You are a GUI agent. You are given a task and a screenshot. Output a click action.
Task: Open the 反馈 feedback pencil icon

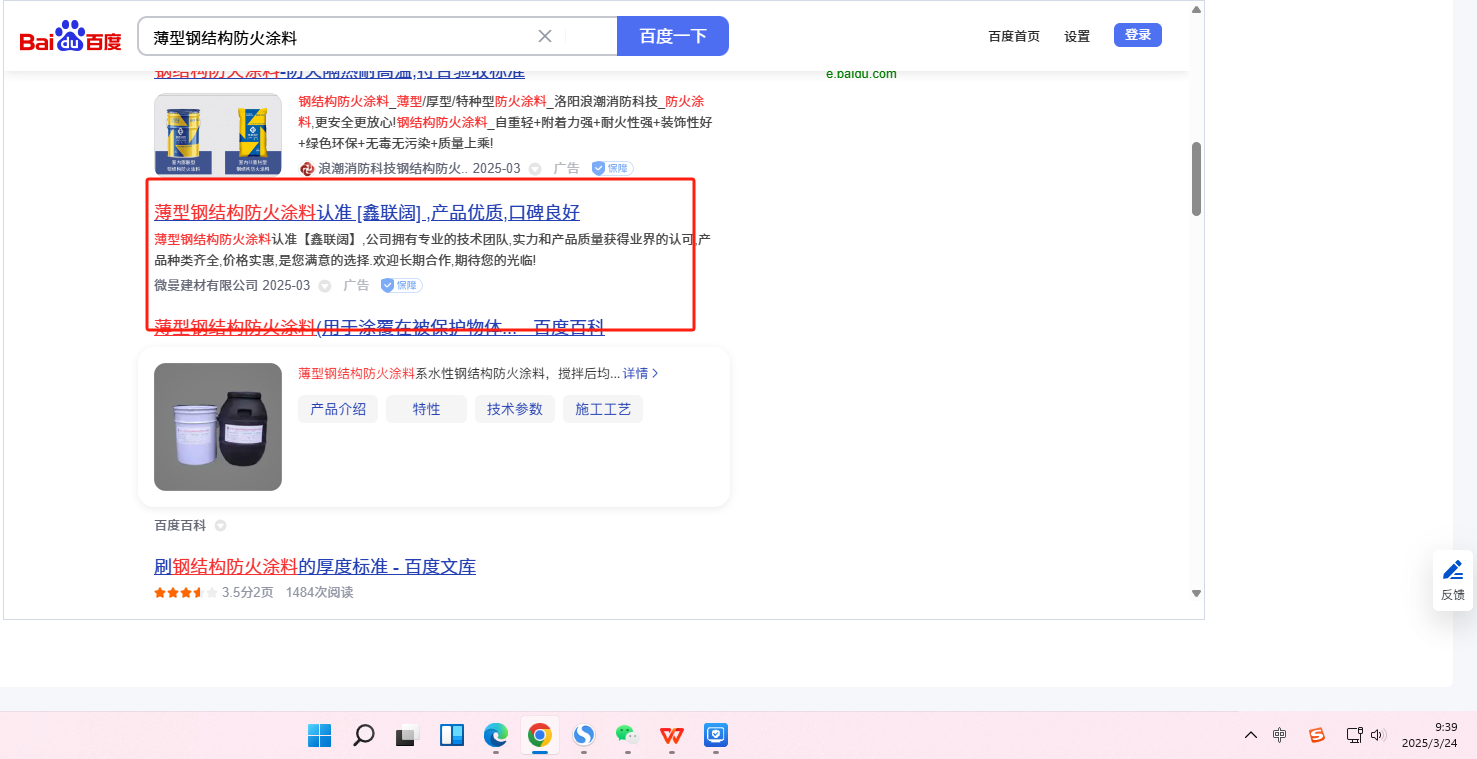[1452, 570]
